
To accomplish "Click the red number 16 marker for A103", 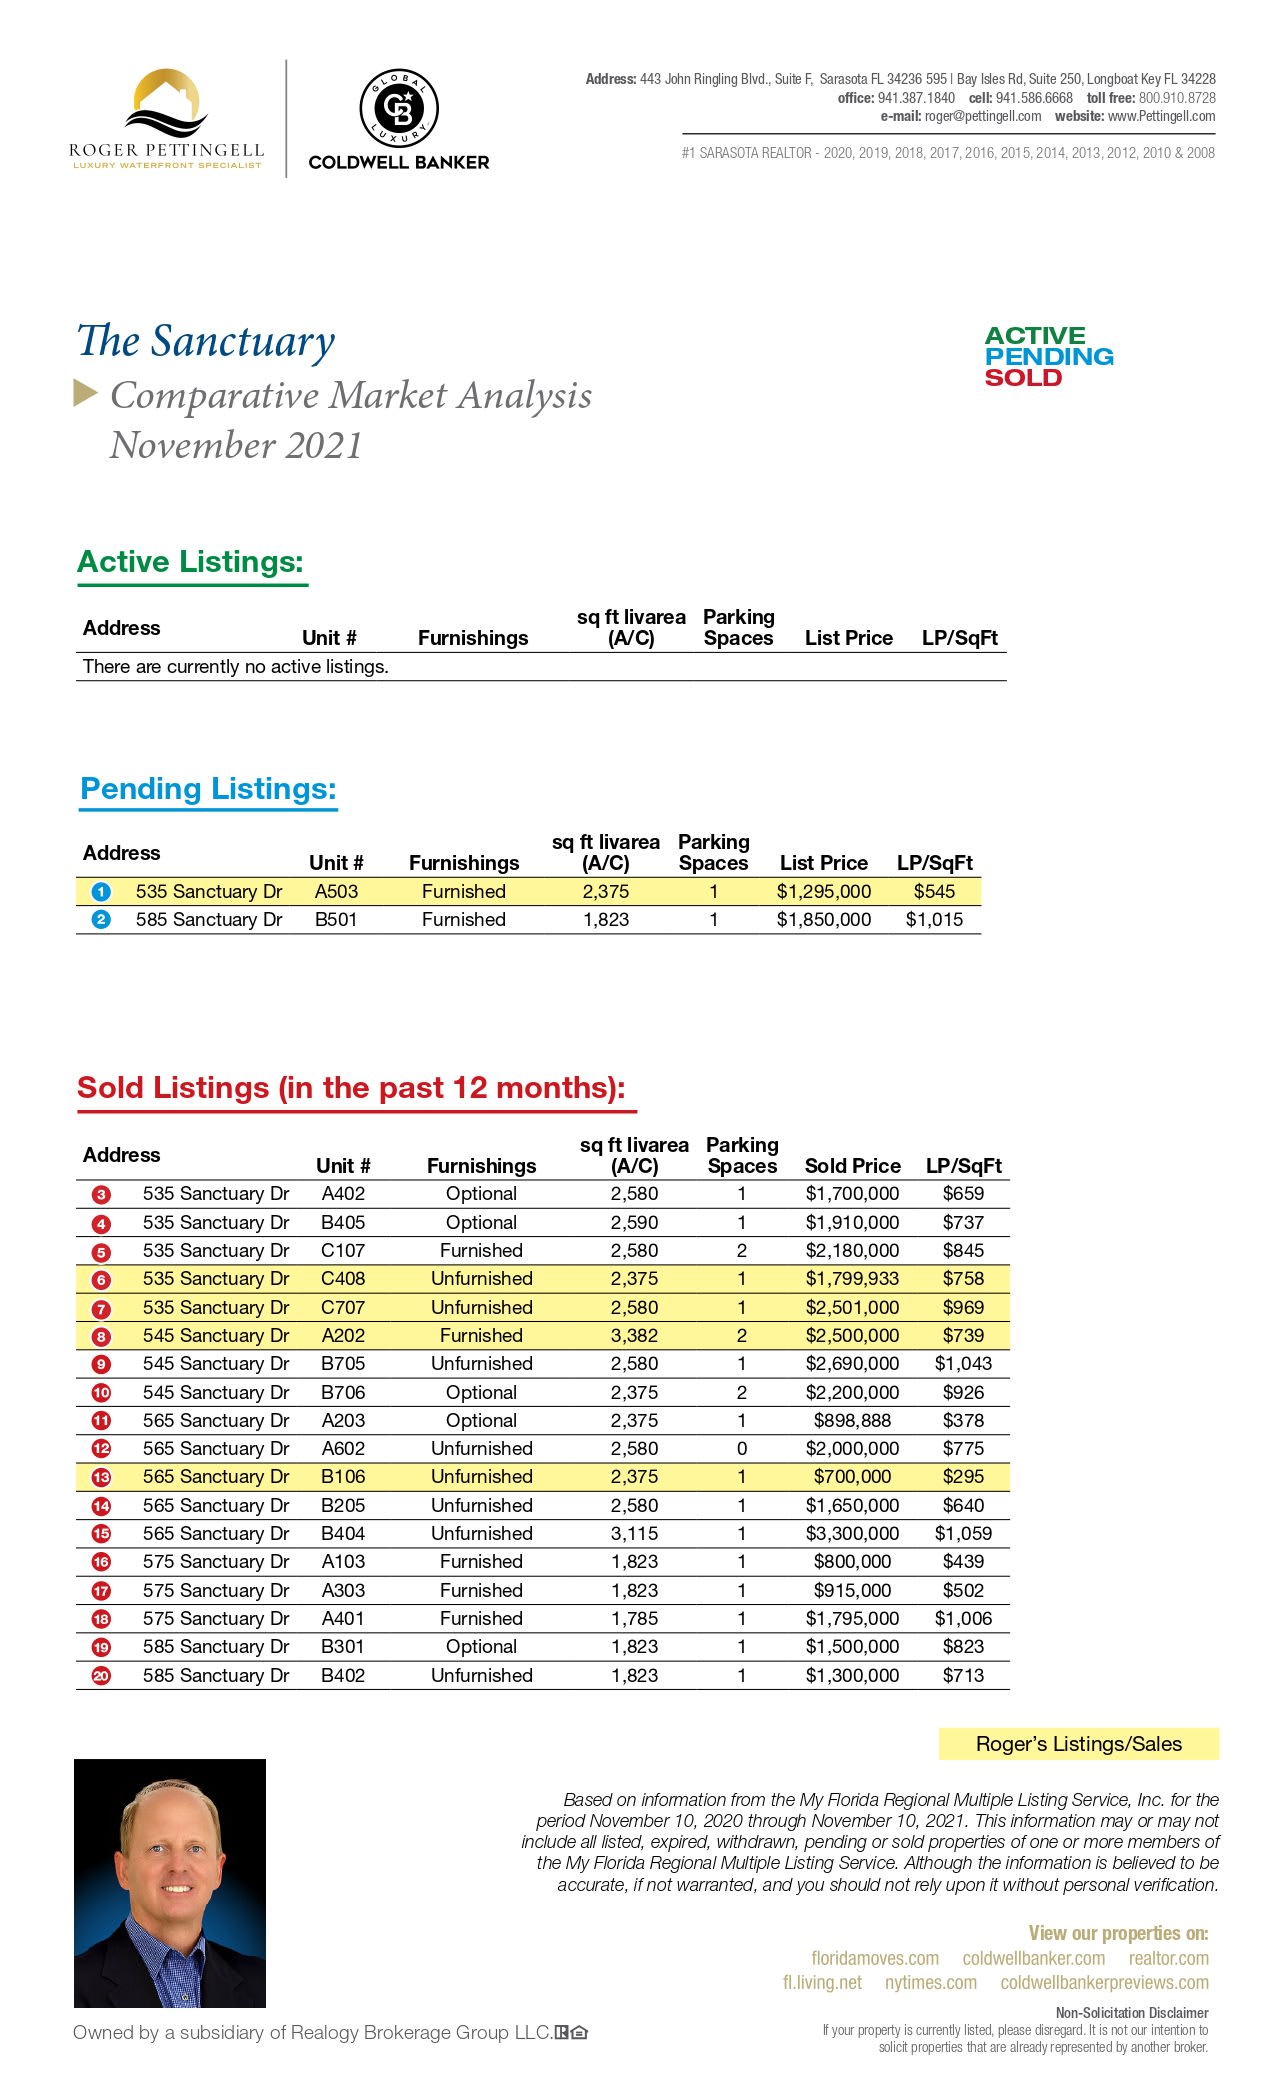I will click(x=101, y=1562).
